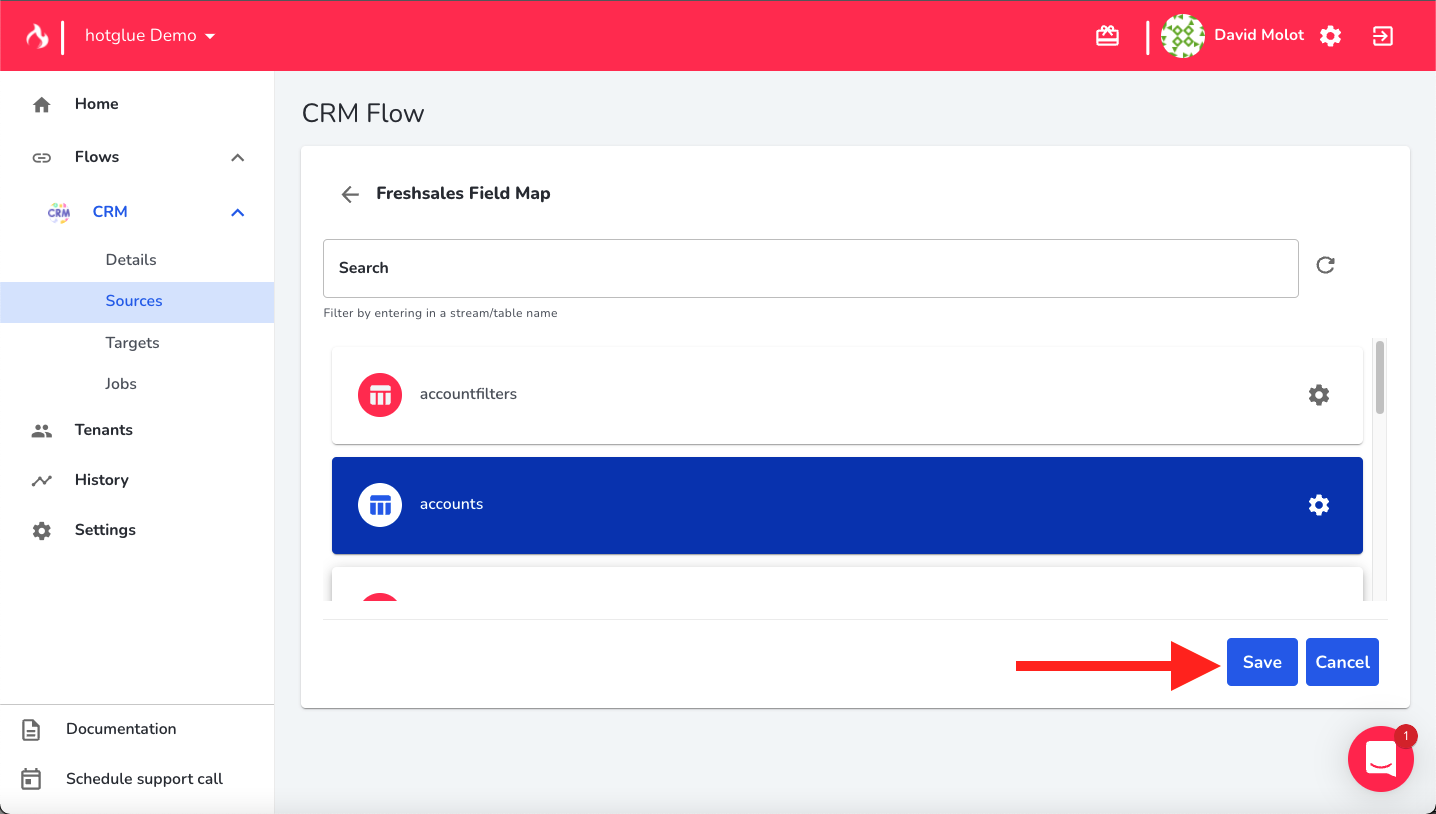1436x814 pixels.
Task: Click the Tenants people icon
Action: pyautogui.click(x=41, y=430)
